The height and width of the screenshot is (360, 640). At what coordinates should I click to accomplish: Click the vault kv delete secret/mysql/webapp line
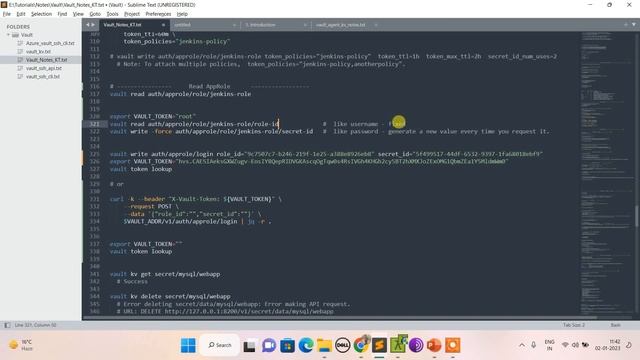click(170, 297)
